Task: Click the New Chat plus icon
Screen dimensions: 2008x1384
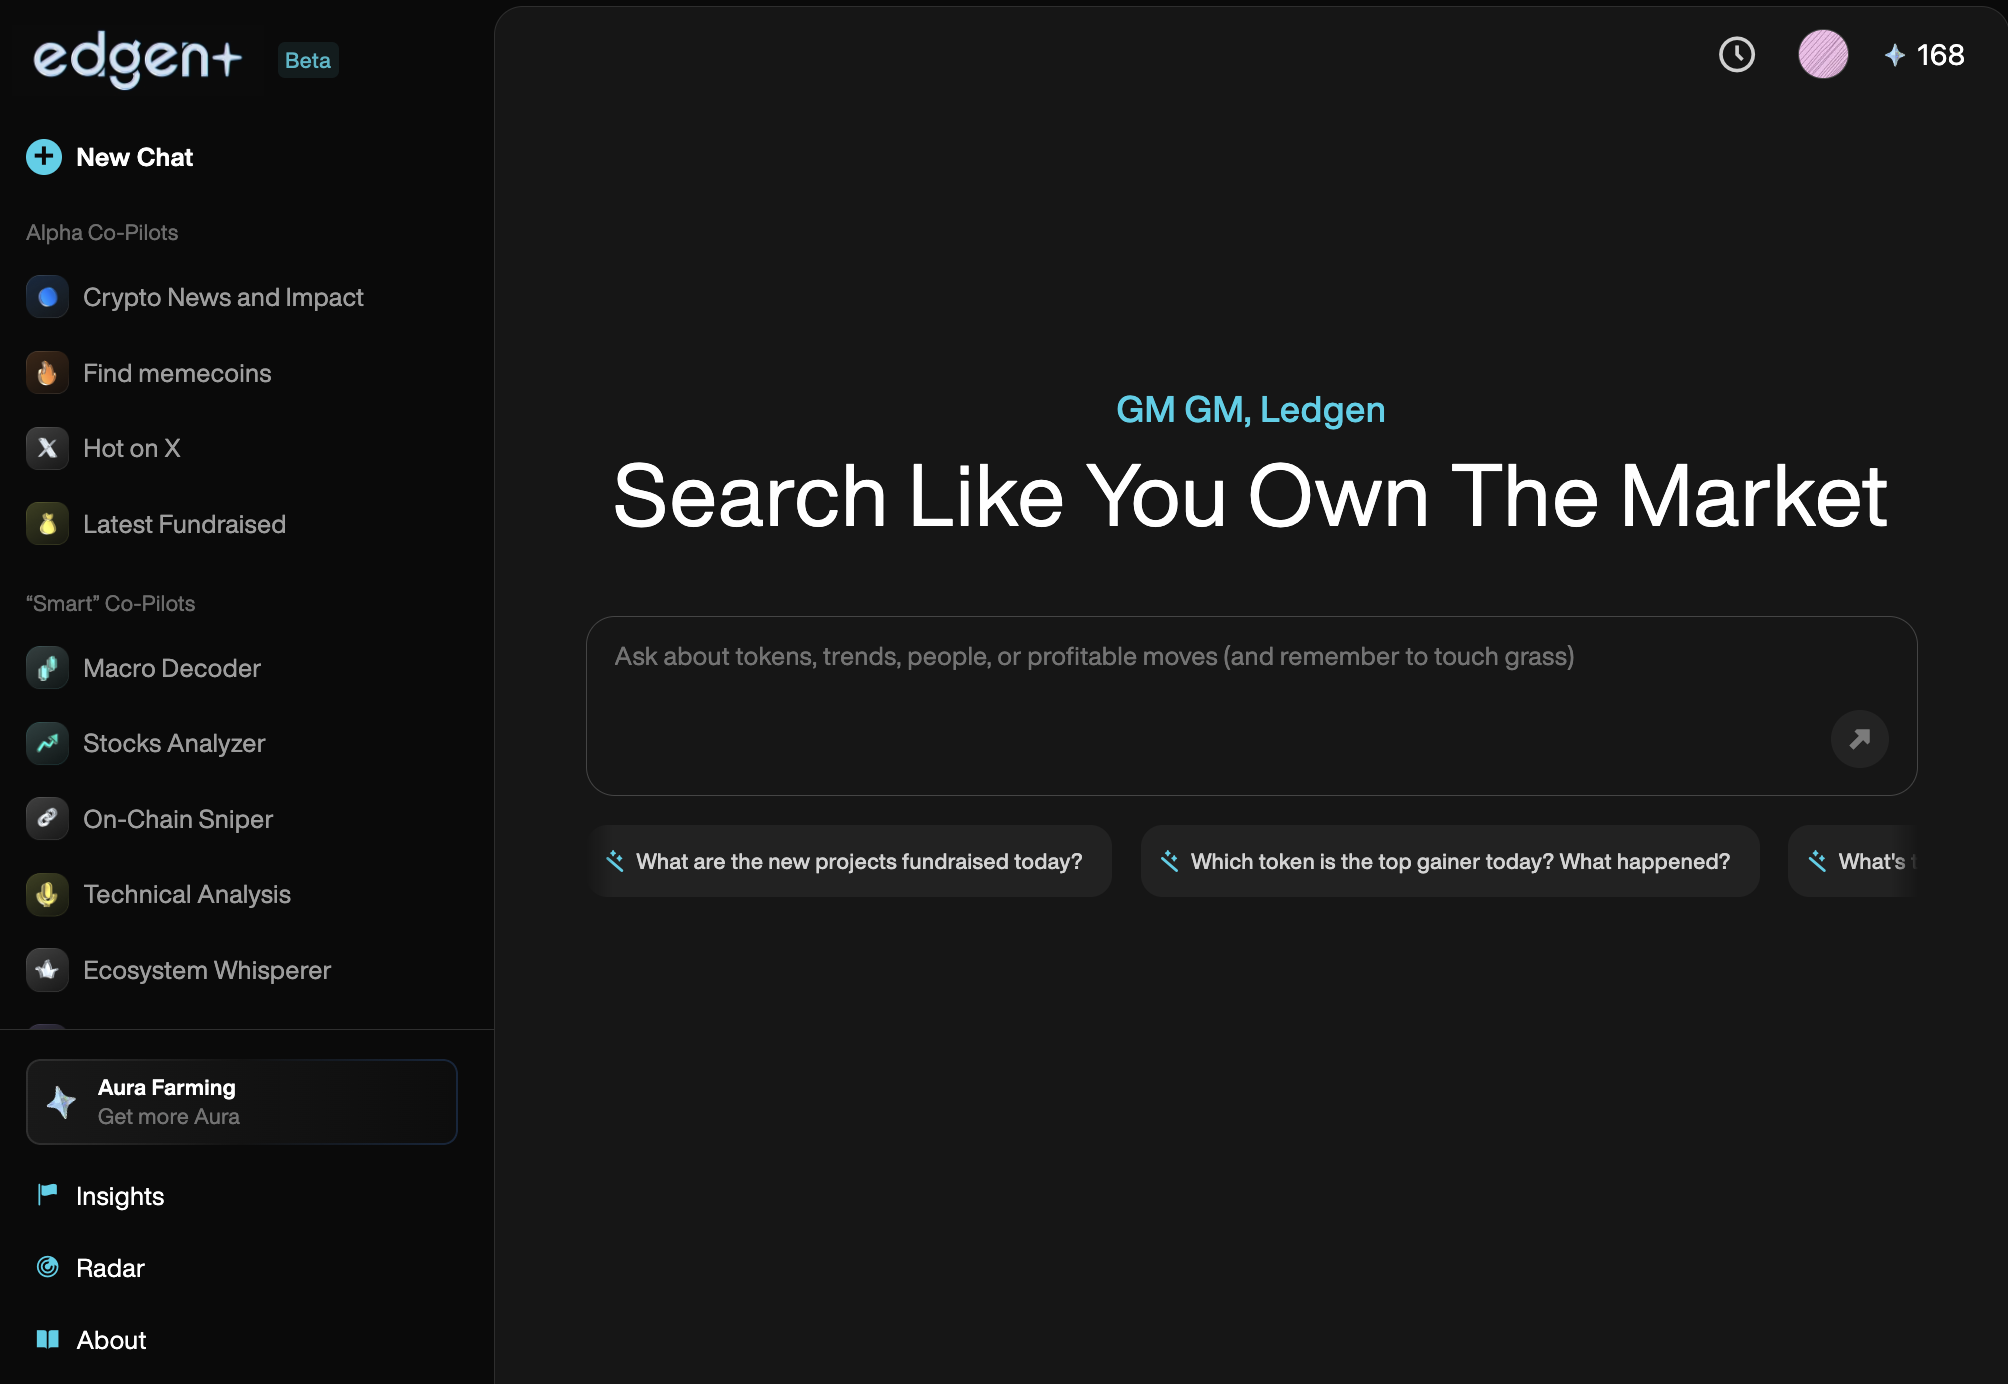Action: 43,157
